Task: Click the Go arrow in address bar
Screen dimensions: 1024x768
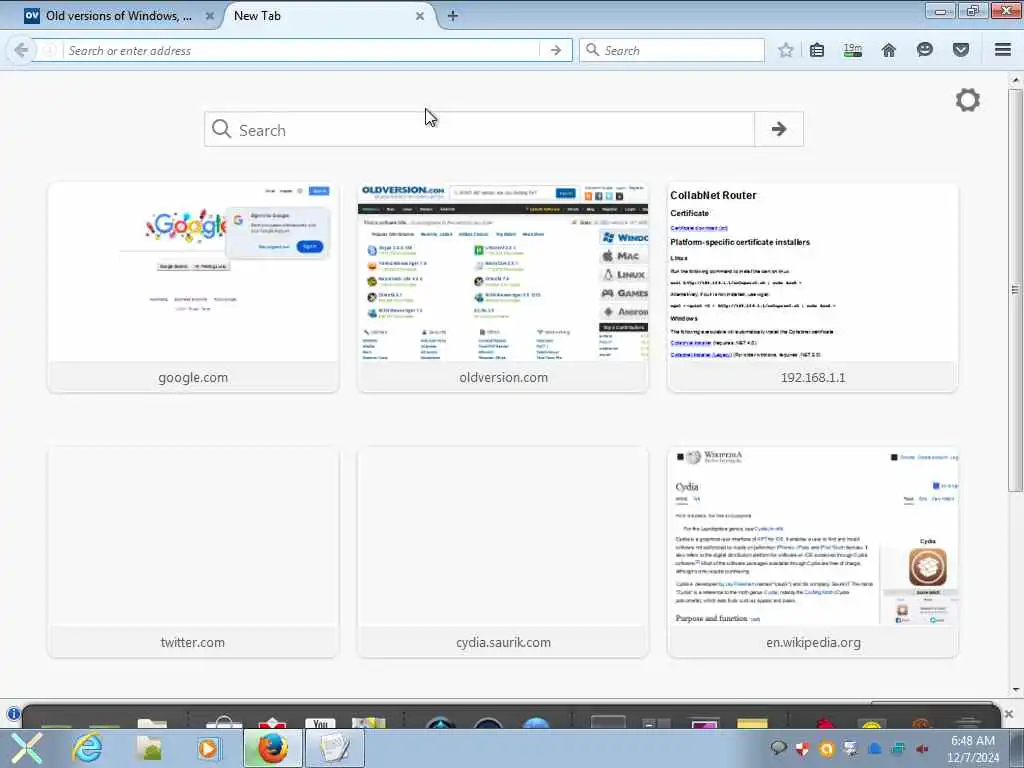Action: pos(556,50)
